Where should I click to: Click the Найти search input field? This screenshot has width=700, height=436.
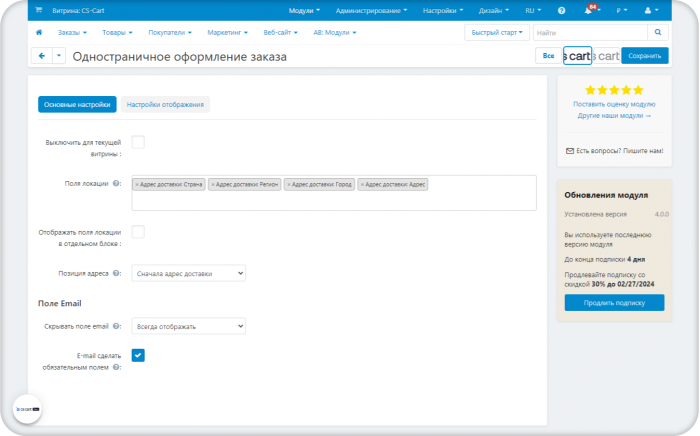590,32
